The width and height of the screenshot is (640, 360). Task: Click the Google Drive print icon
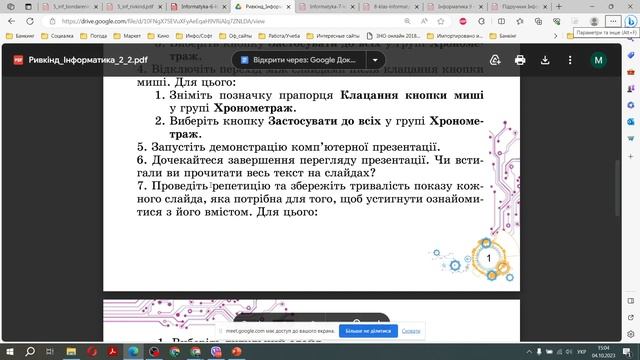pyautogui.click(x=520, y=60)
